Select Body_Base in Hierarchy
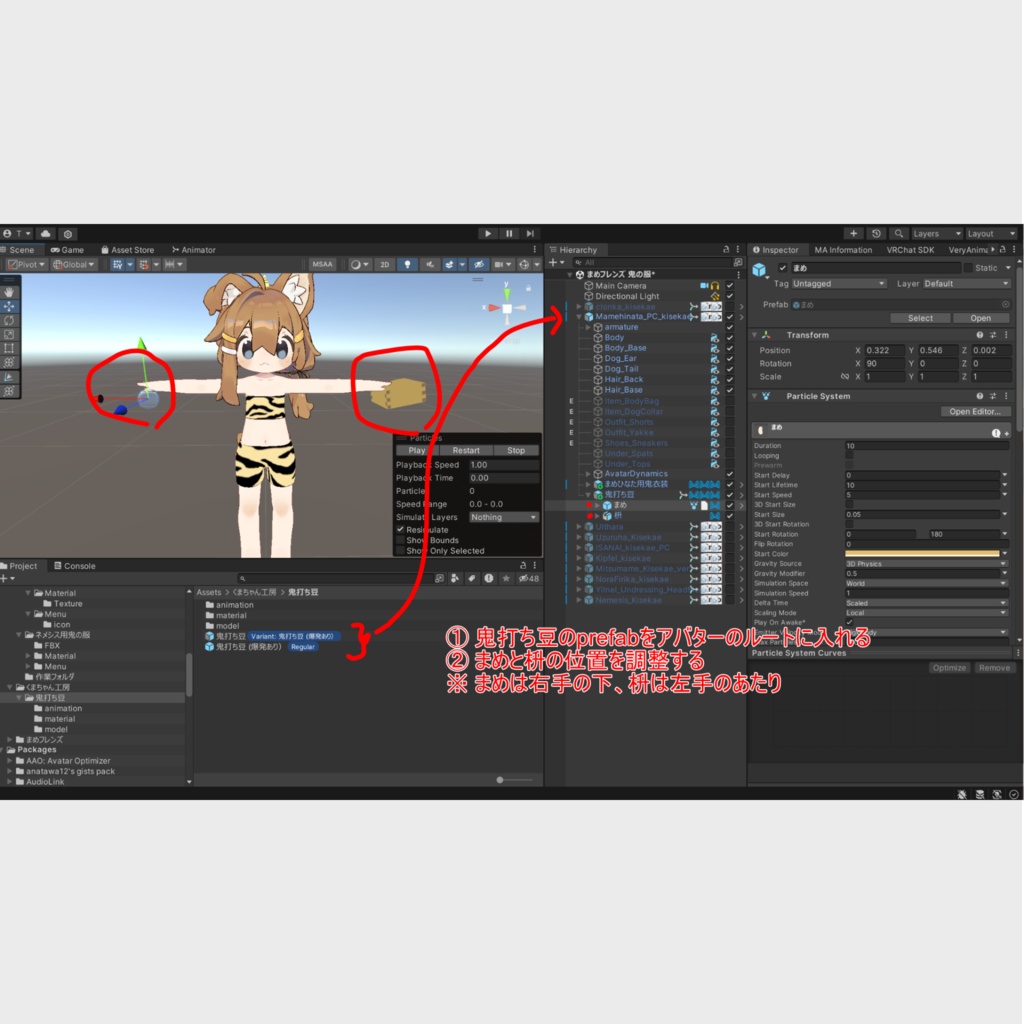Screen dimensions: 1024x1024 pos(625,348)
